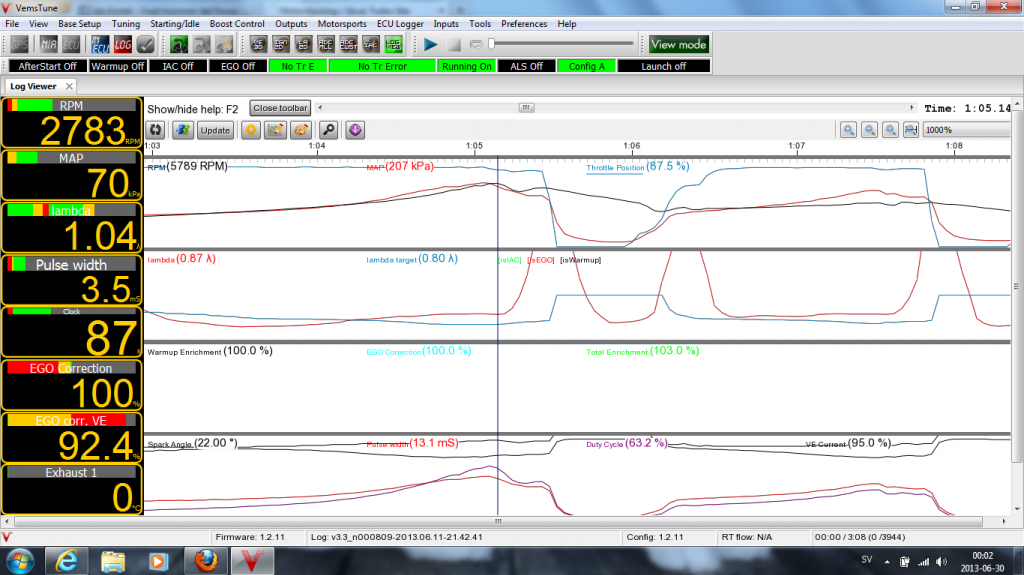Click the Update button
Screen dimensions: 1024x575
click(x=215, y=130)
